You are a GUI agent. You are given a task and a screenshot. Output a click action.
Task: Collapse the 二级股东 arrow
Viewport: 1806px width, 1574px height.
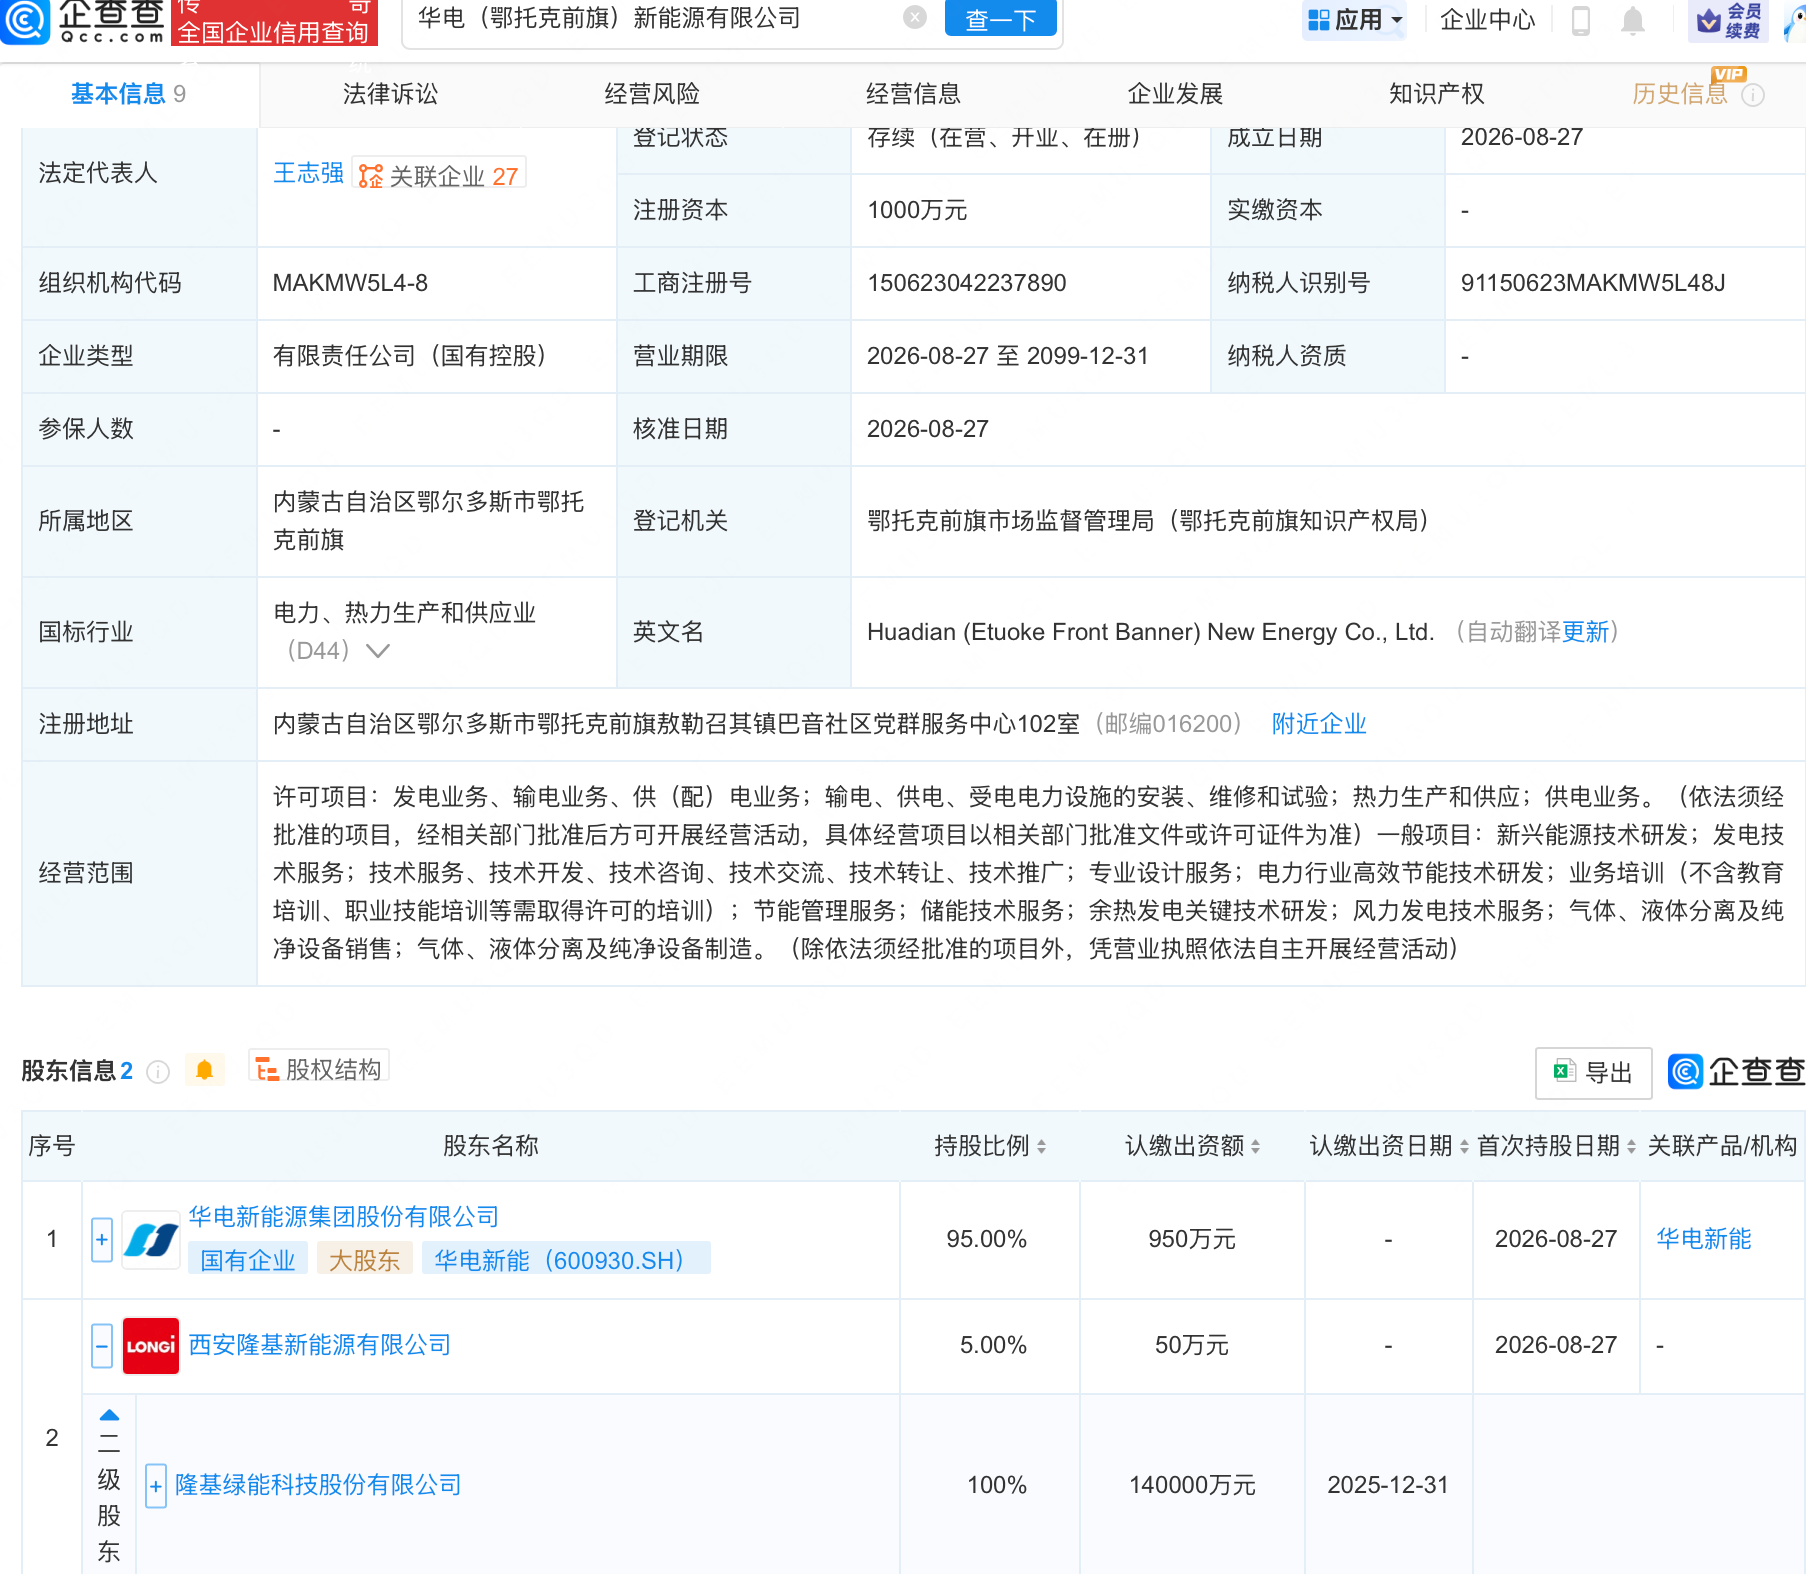(109, 1415)
